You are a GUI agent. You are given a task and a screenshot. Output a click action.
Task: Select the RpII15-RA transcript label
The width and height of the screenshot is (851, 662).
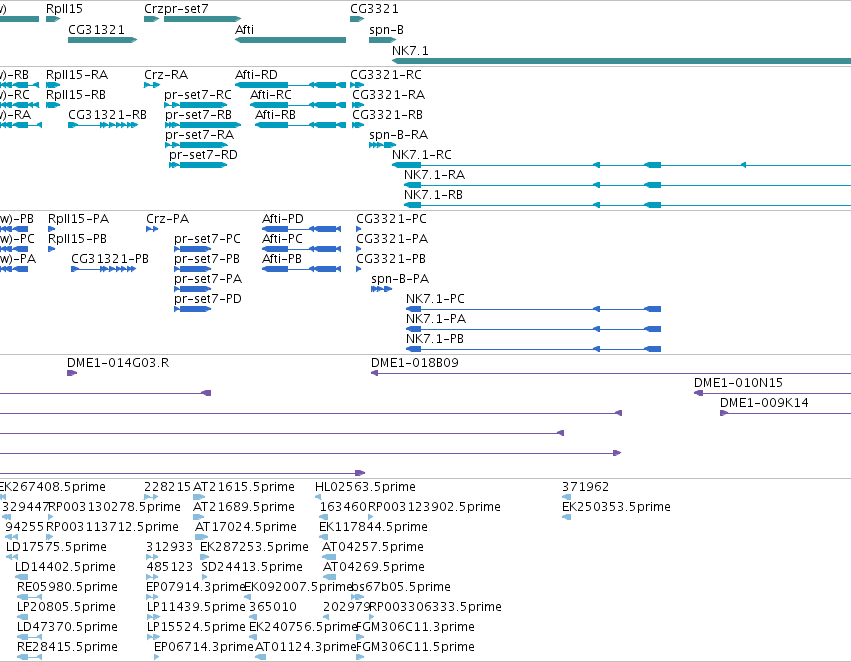point(77,74)
